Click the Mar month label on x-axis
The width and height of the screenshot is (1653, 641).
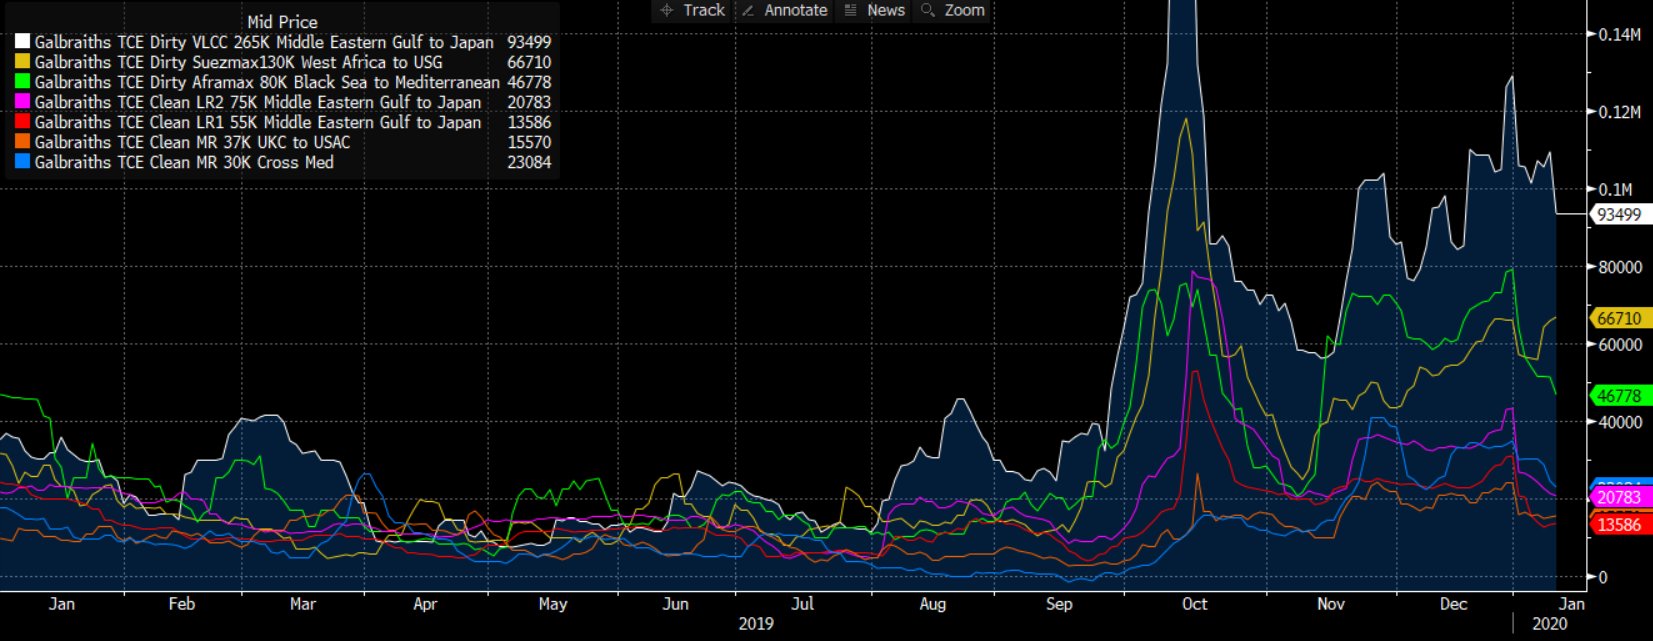pyautogui.click(x=303, y=604)
